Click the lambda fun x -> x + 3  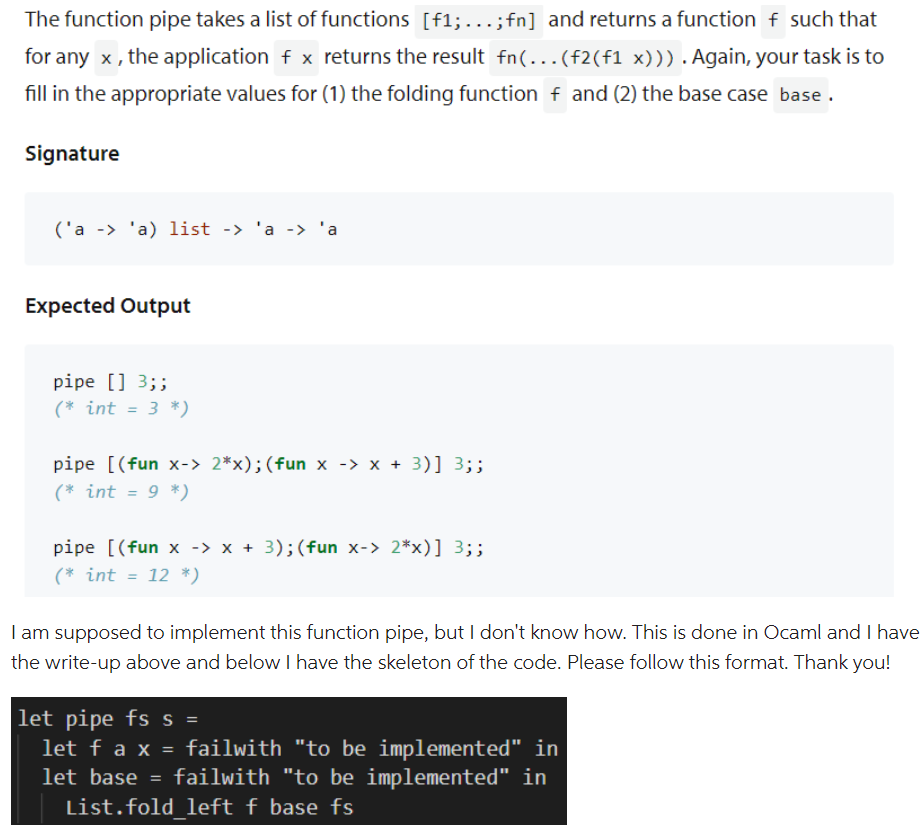[x=200, y=547]
